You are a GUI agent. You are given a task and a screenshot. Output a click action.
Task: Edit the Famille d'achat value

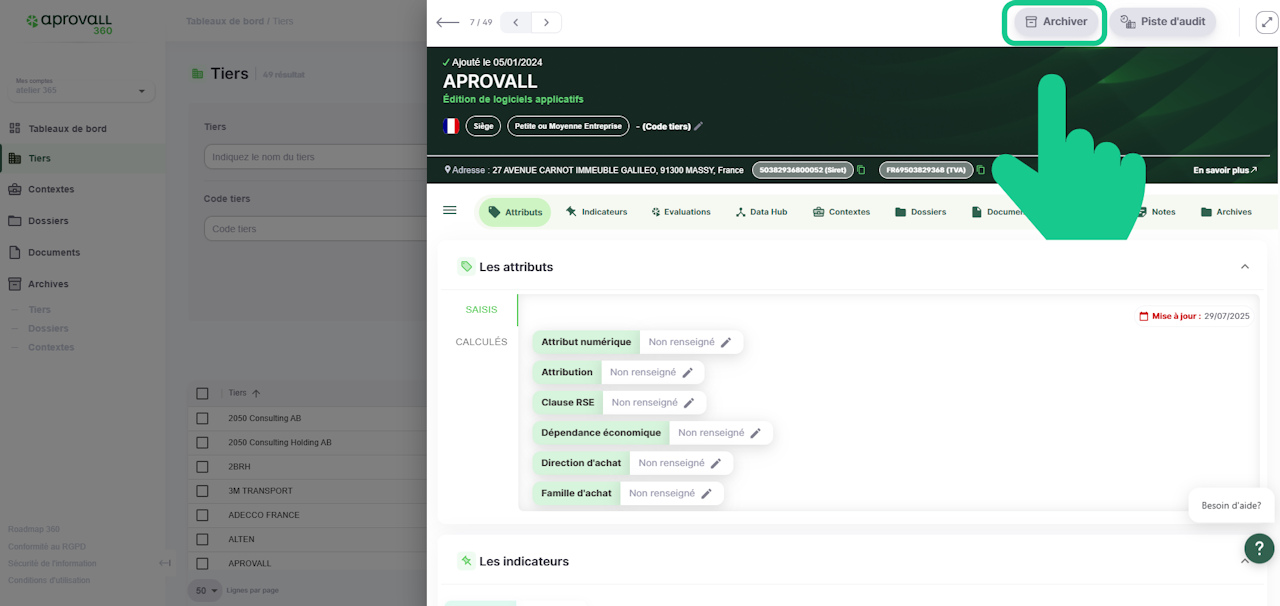click(706, 493)
